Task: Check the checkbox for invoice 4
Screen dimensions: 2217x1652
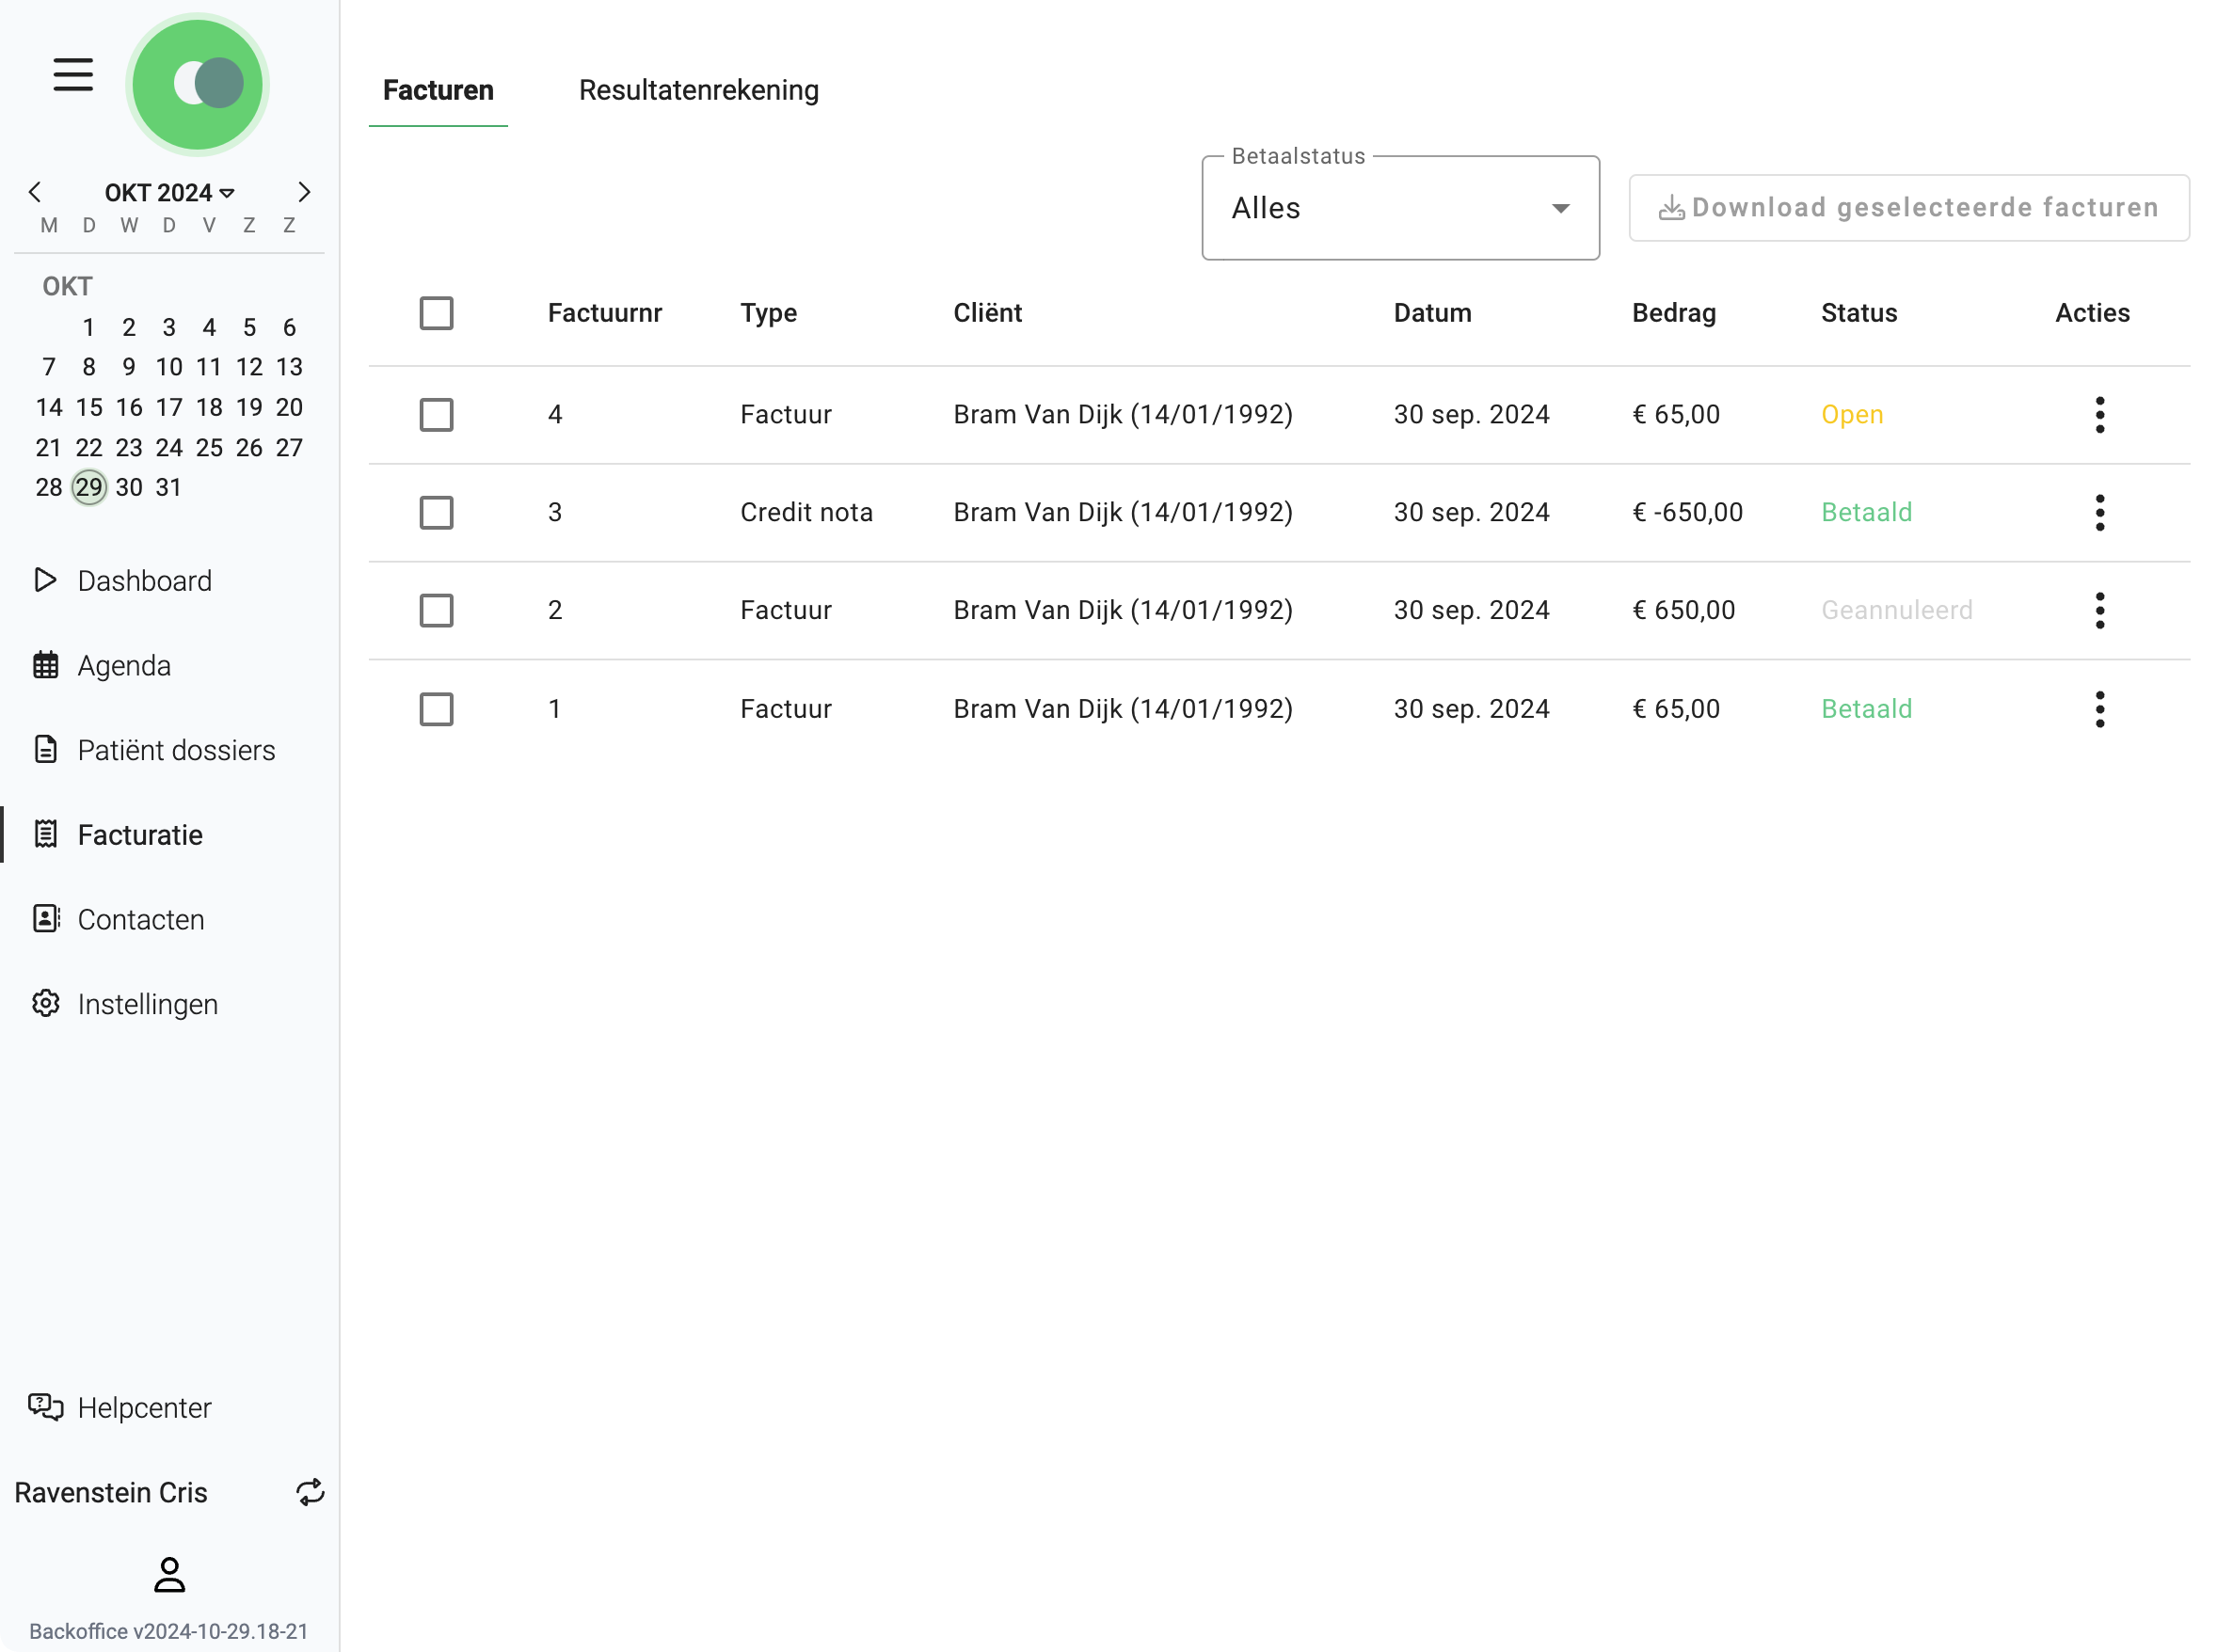Action: pyautogui.click(x=436, y=414)
